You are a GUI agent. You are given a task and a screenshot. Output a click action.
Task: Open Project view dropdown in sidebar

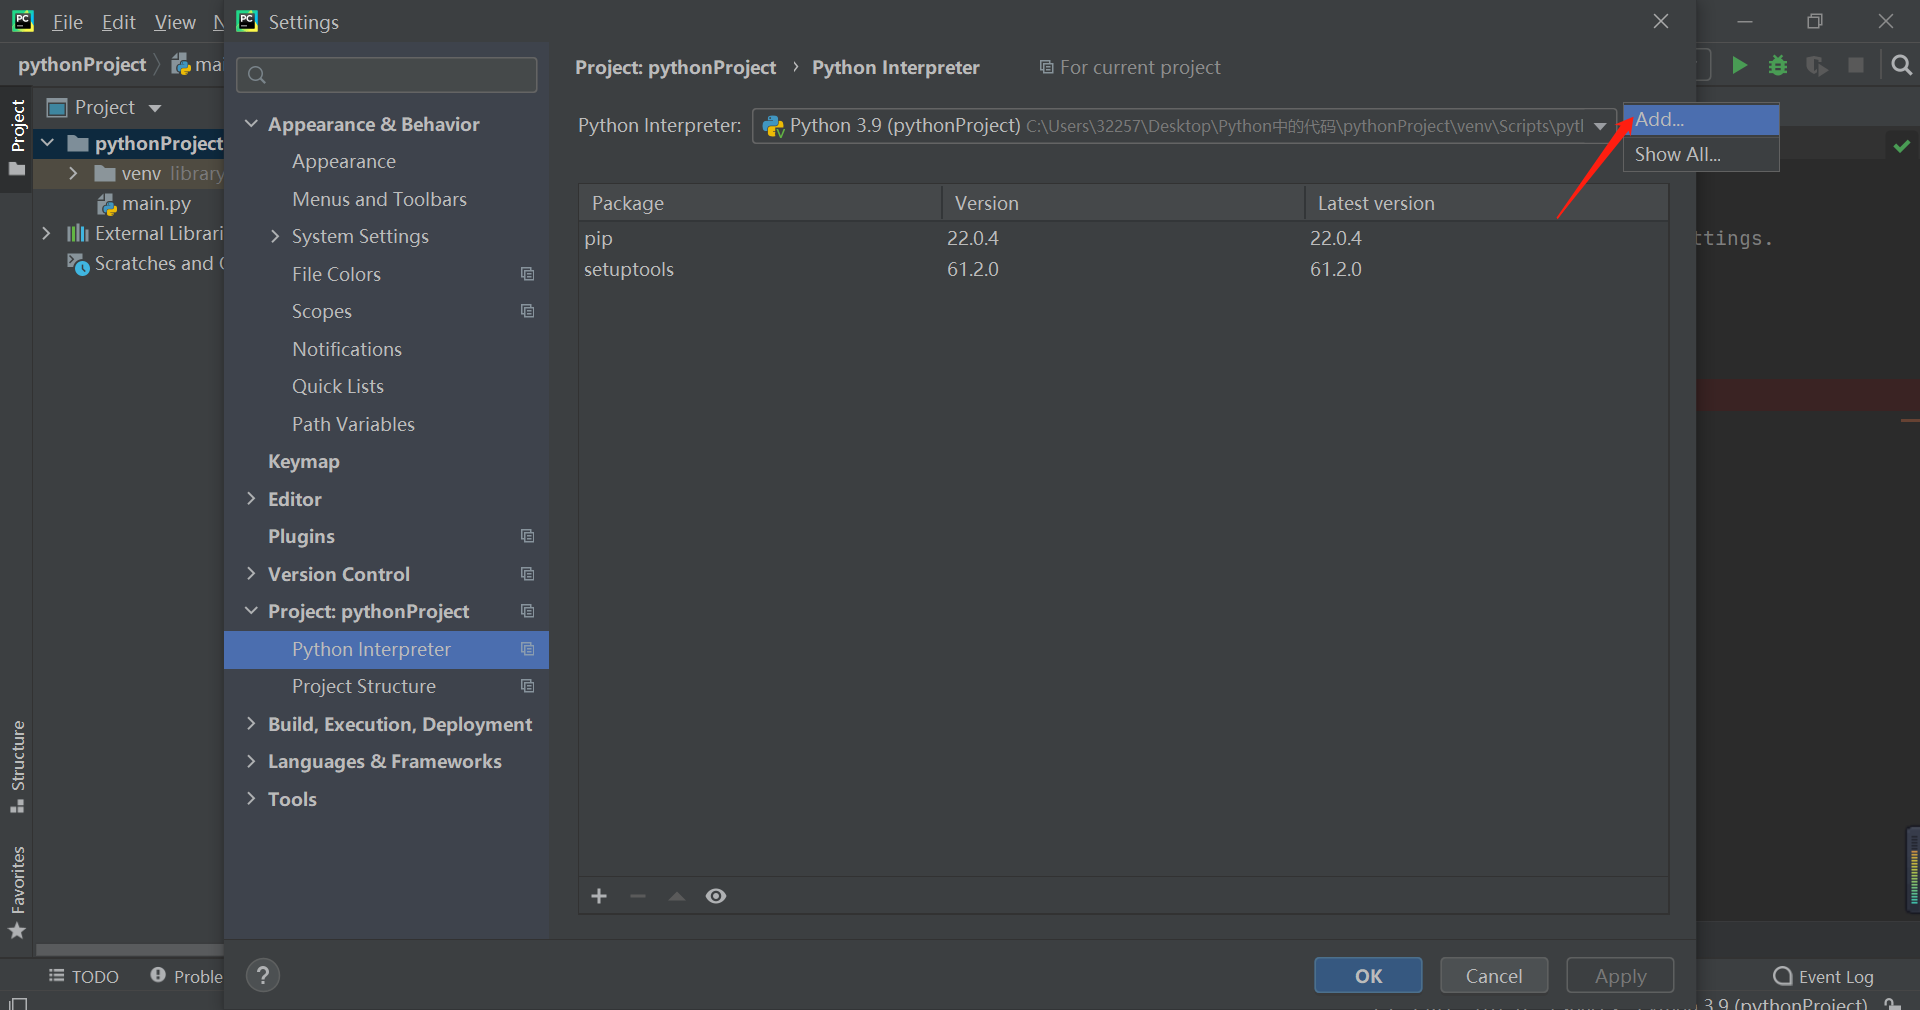(x=155, y=108)
